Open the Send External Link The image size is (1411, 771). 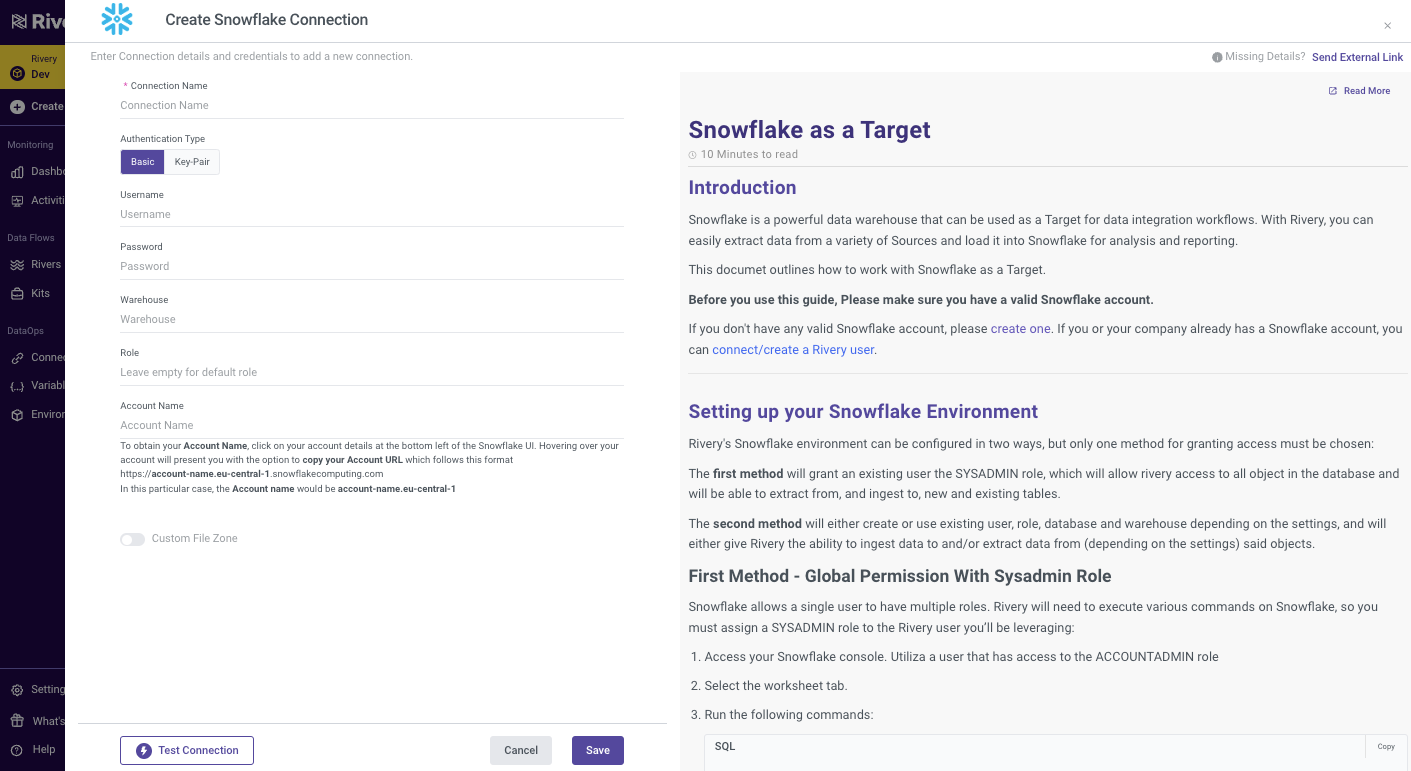1357,58
